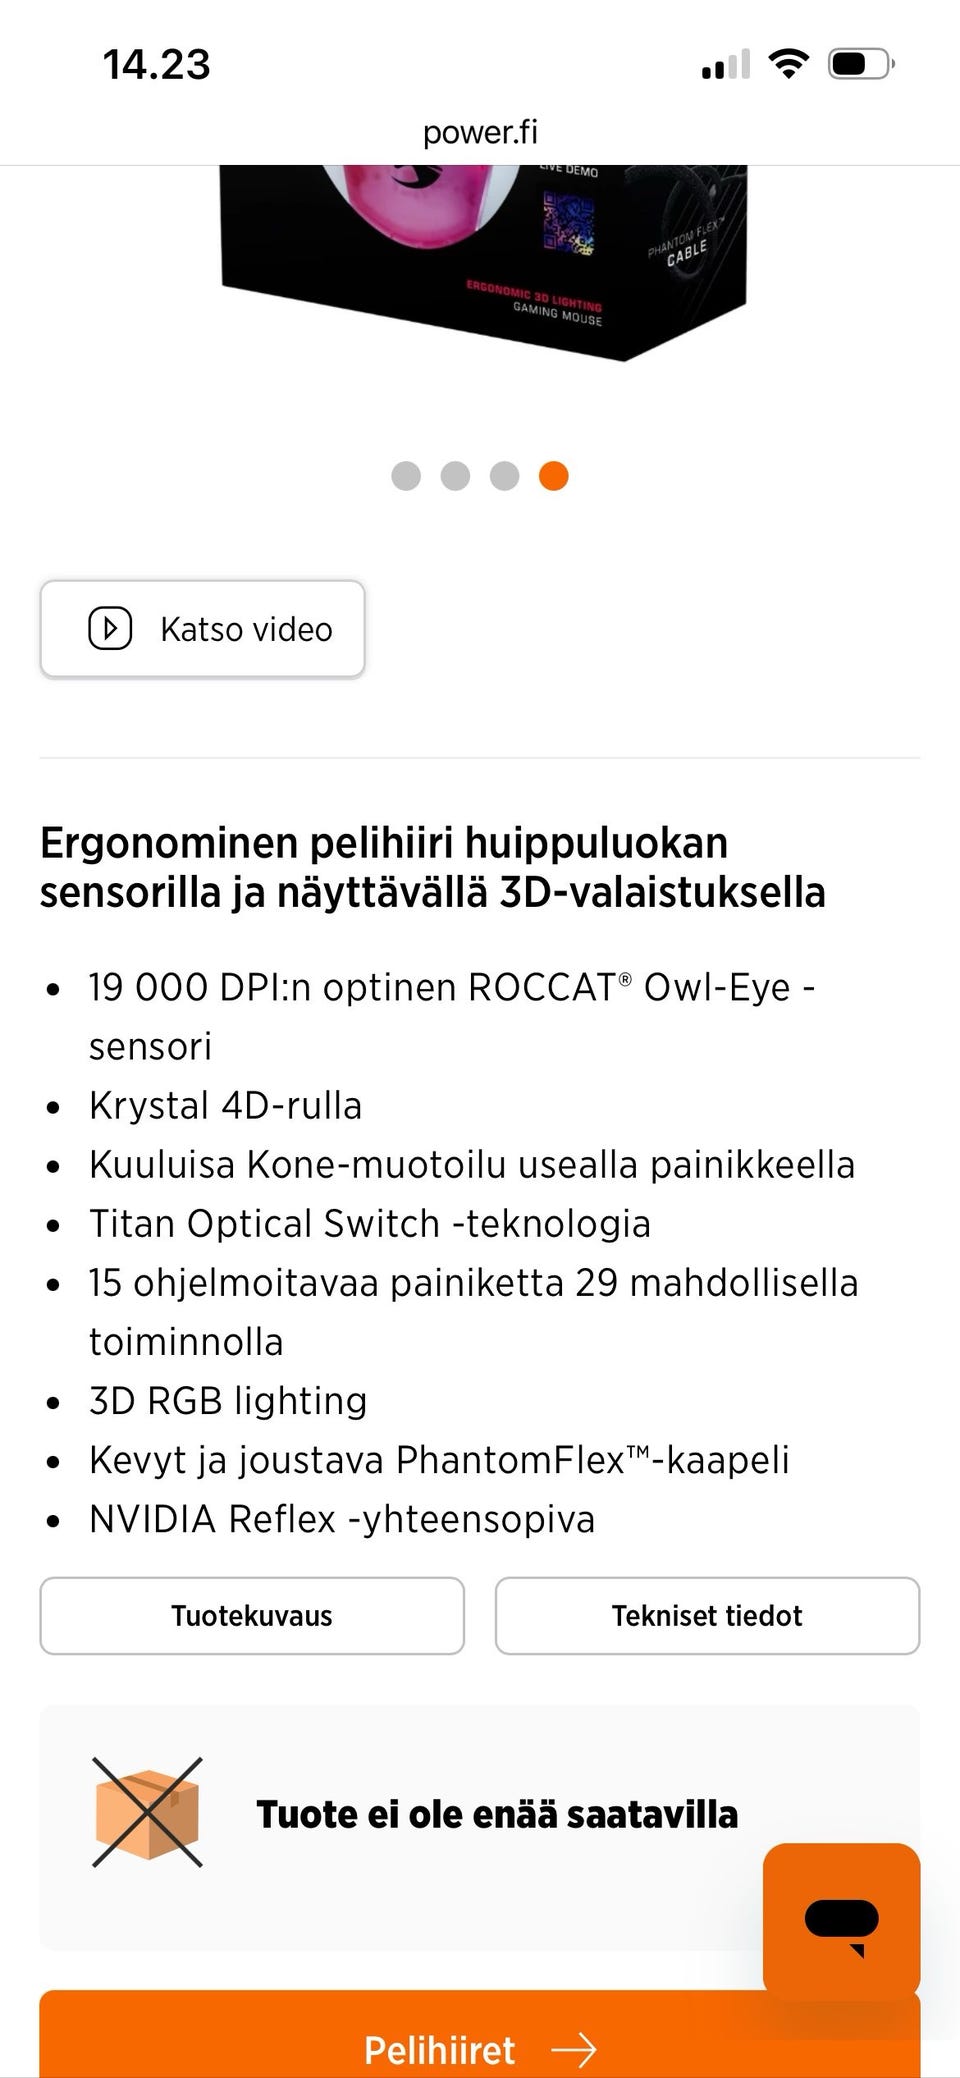Tap the play icon inside Katso video button
Screen dimensions: 960x2078
click(110, 628)
